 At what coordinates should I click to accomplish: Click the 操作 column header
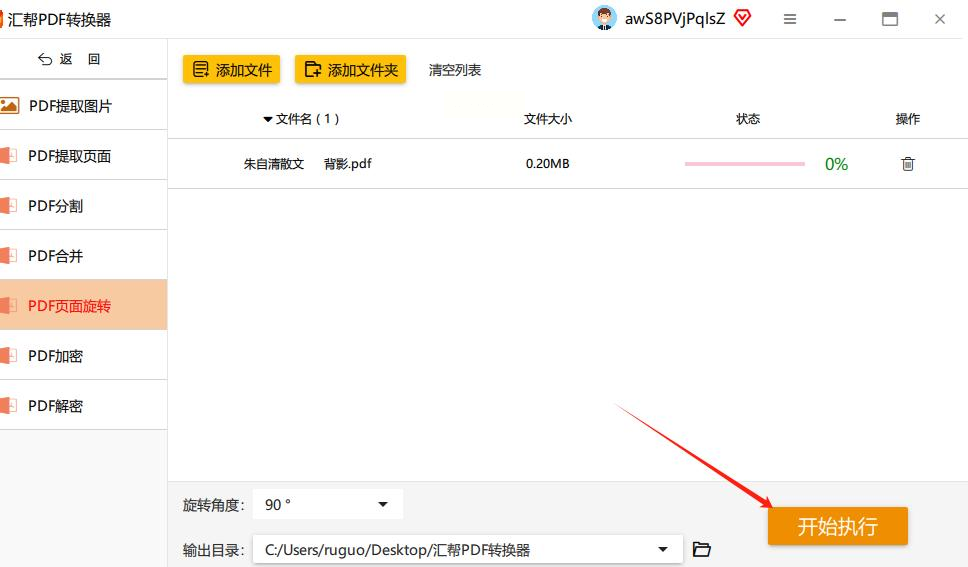(x=908, y=119)
